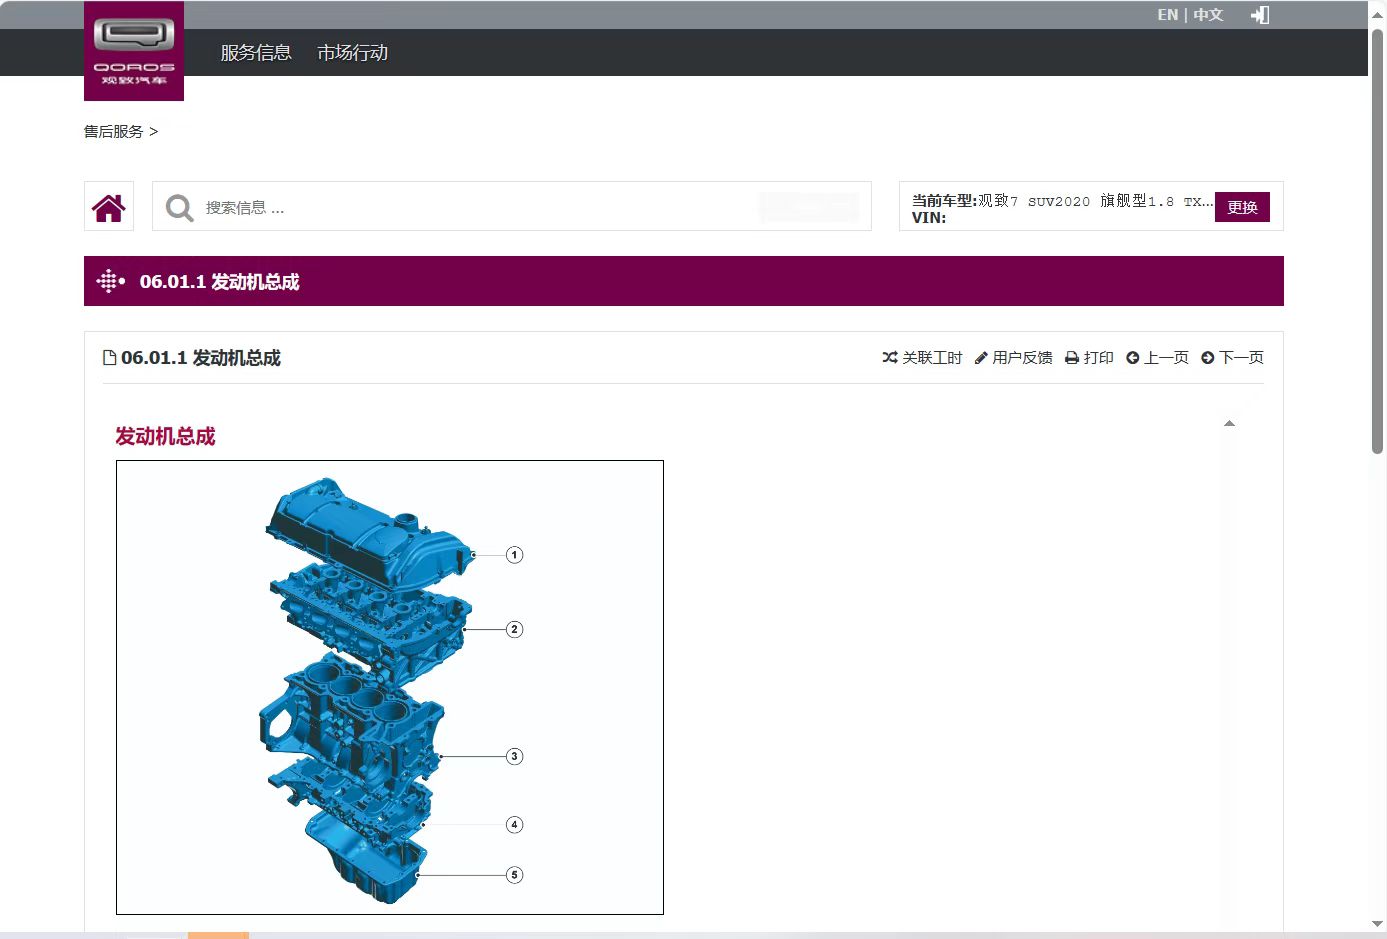Open the 市场行动 menu
Image resolution: width=1387 pixels, height=939 pixels.
point(352,53)
